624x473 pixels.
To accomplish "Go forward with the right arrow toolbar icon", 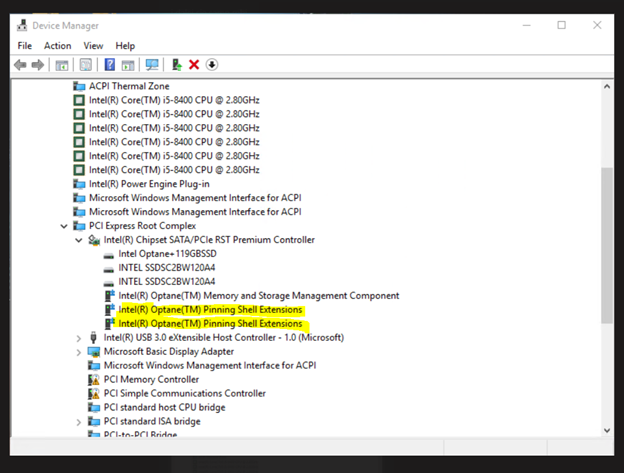I will pos(38,65).
